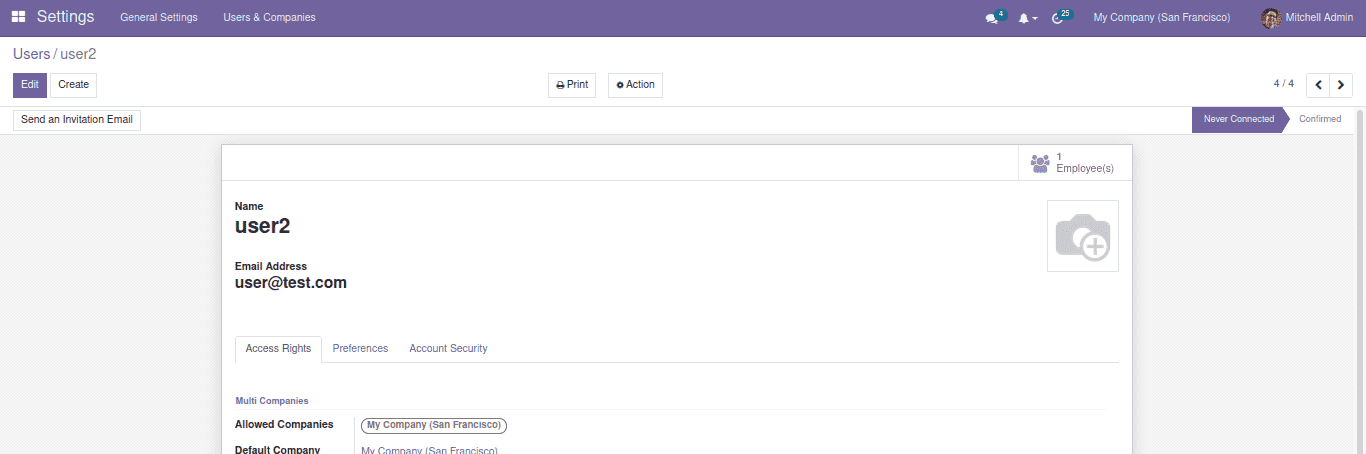Switch to the Account Security tab

(448, 349)
